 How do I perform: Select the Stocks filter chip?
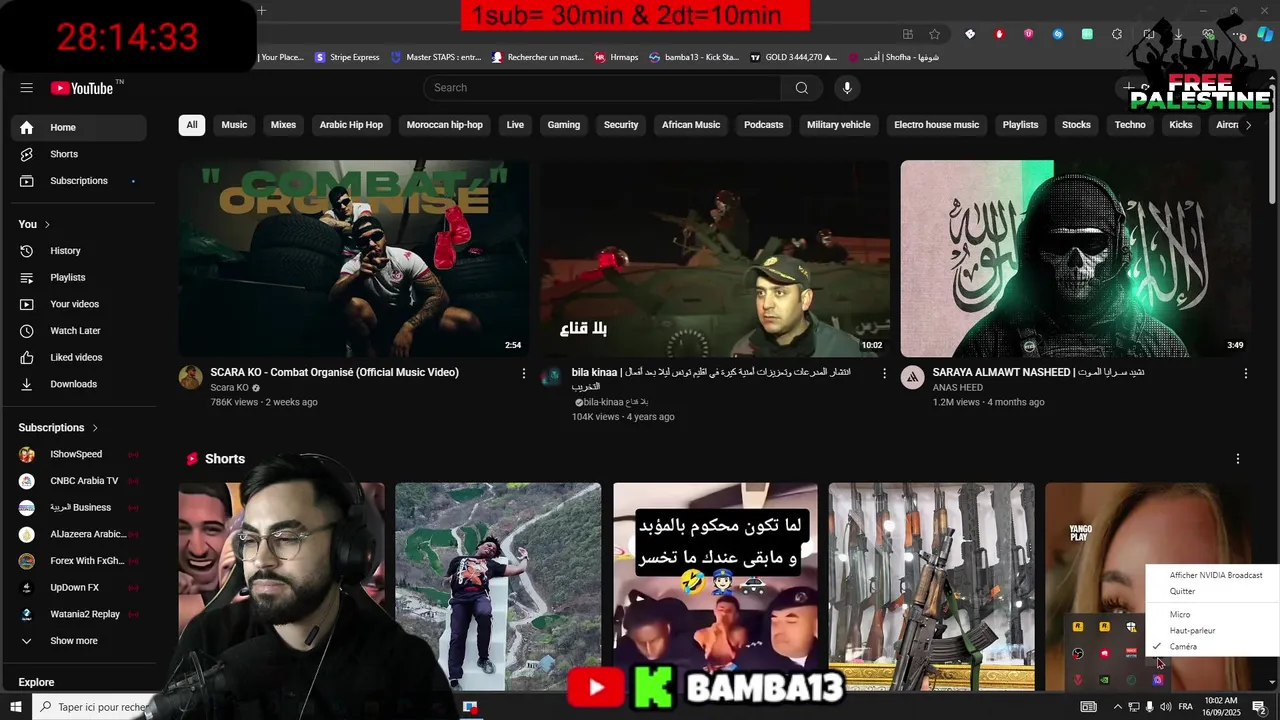pos(1076,125)
